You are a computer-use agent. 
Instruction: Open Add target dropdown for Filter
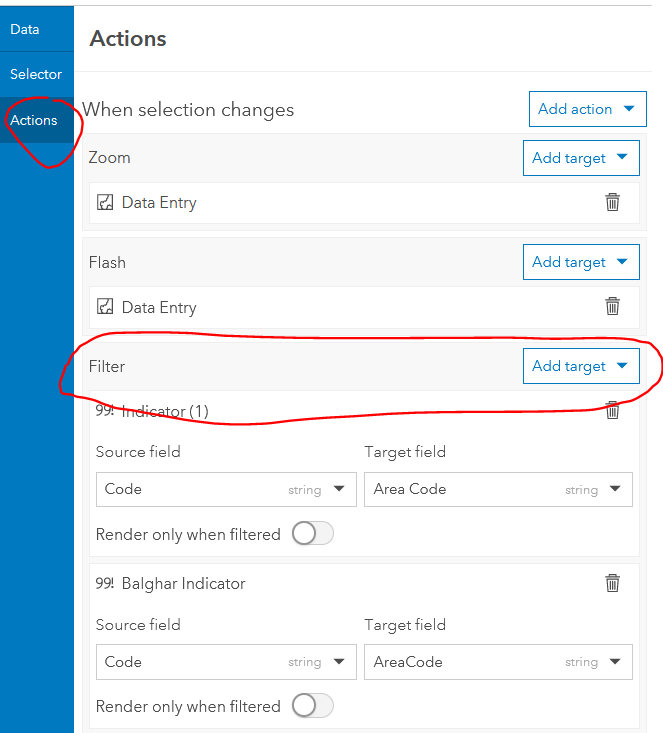(x=580, y=366)
